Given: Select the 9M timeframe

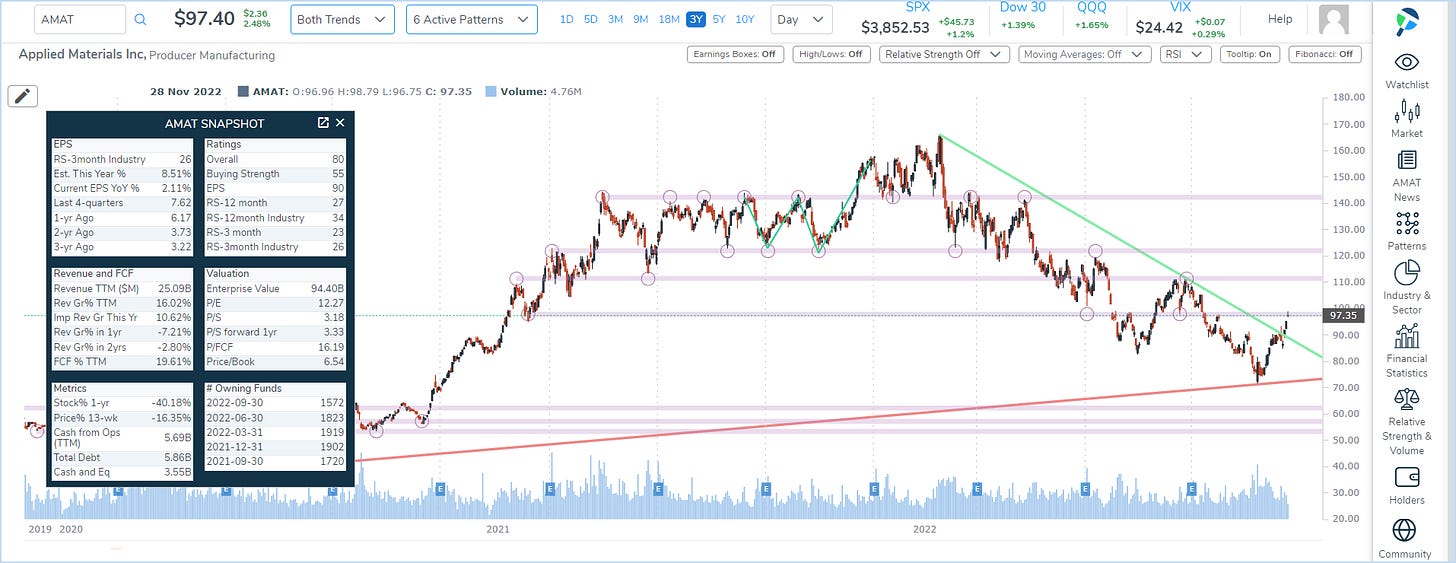Looking at the screenshot, I should point(641,19).
